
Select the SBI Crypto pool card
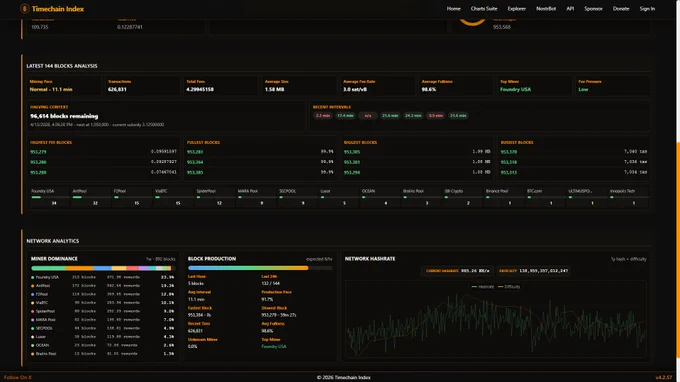(x=462, y=197)
